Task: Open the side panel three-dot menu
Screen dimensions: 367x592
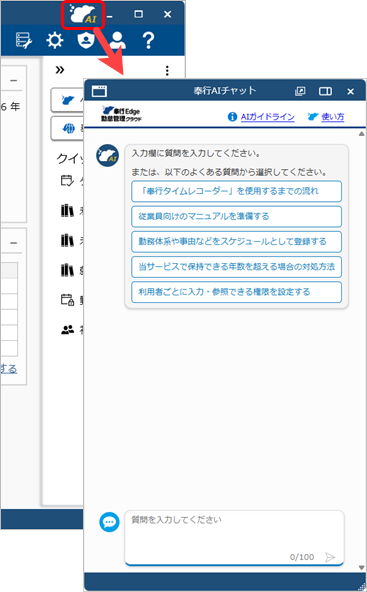Action: point(167,70)
